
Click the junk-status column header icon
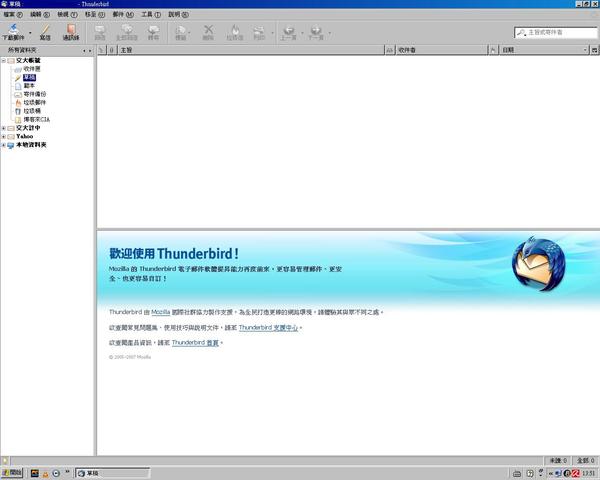click(494, 50)
